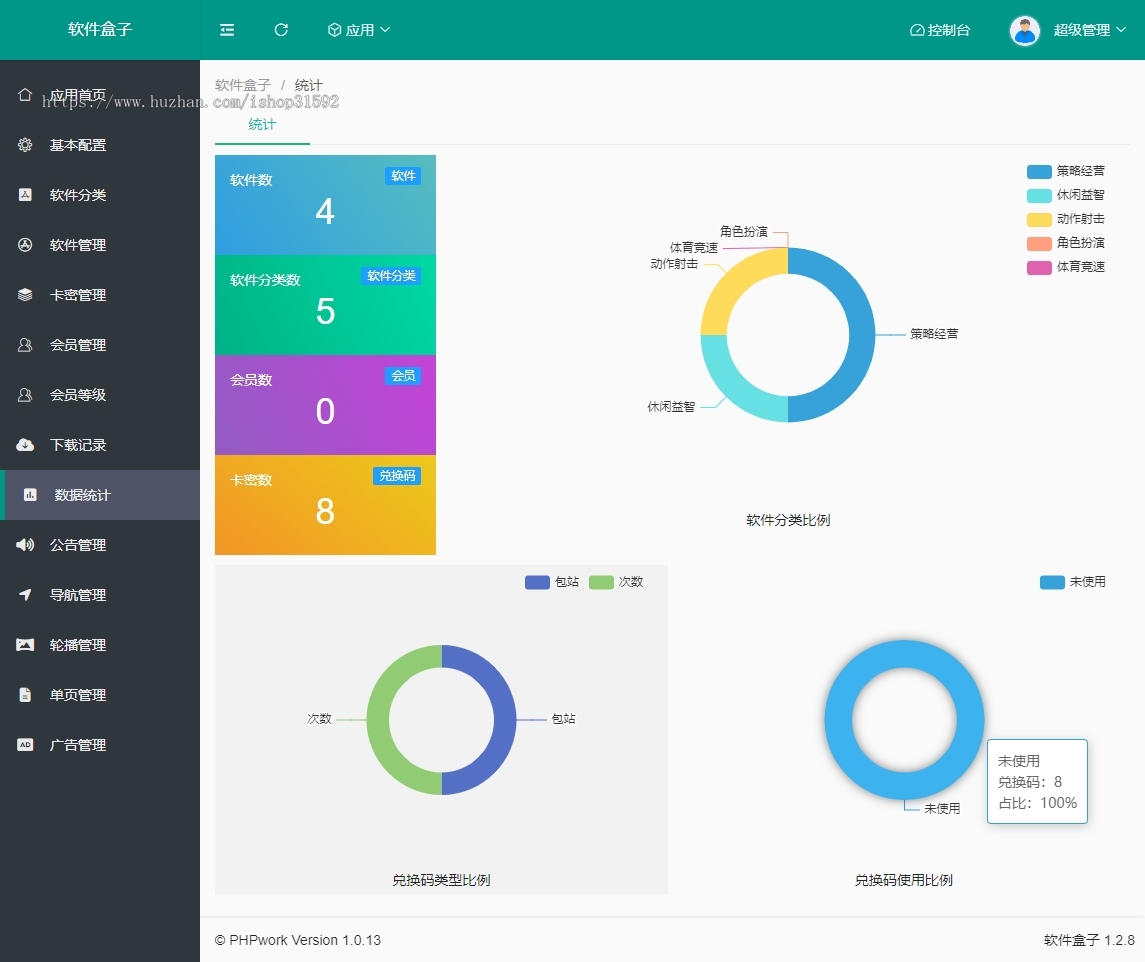The image size is (1145, 962).
Task: Click the 软件盒子 breadcrumb link
Action: point(243,85)
